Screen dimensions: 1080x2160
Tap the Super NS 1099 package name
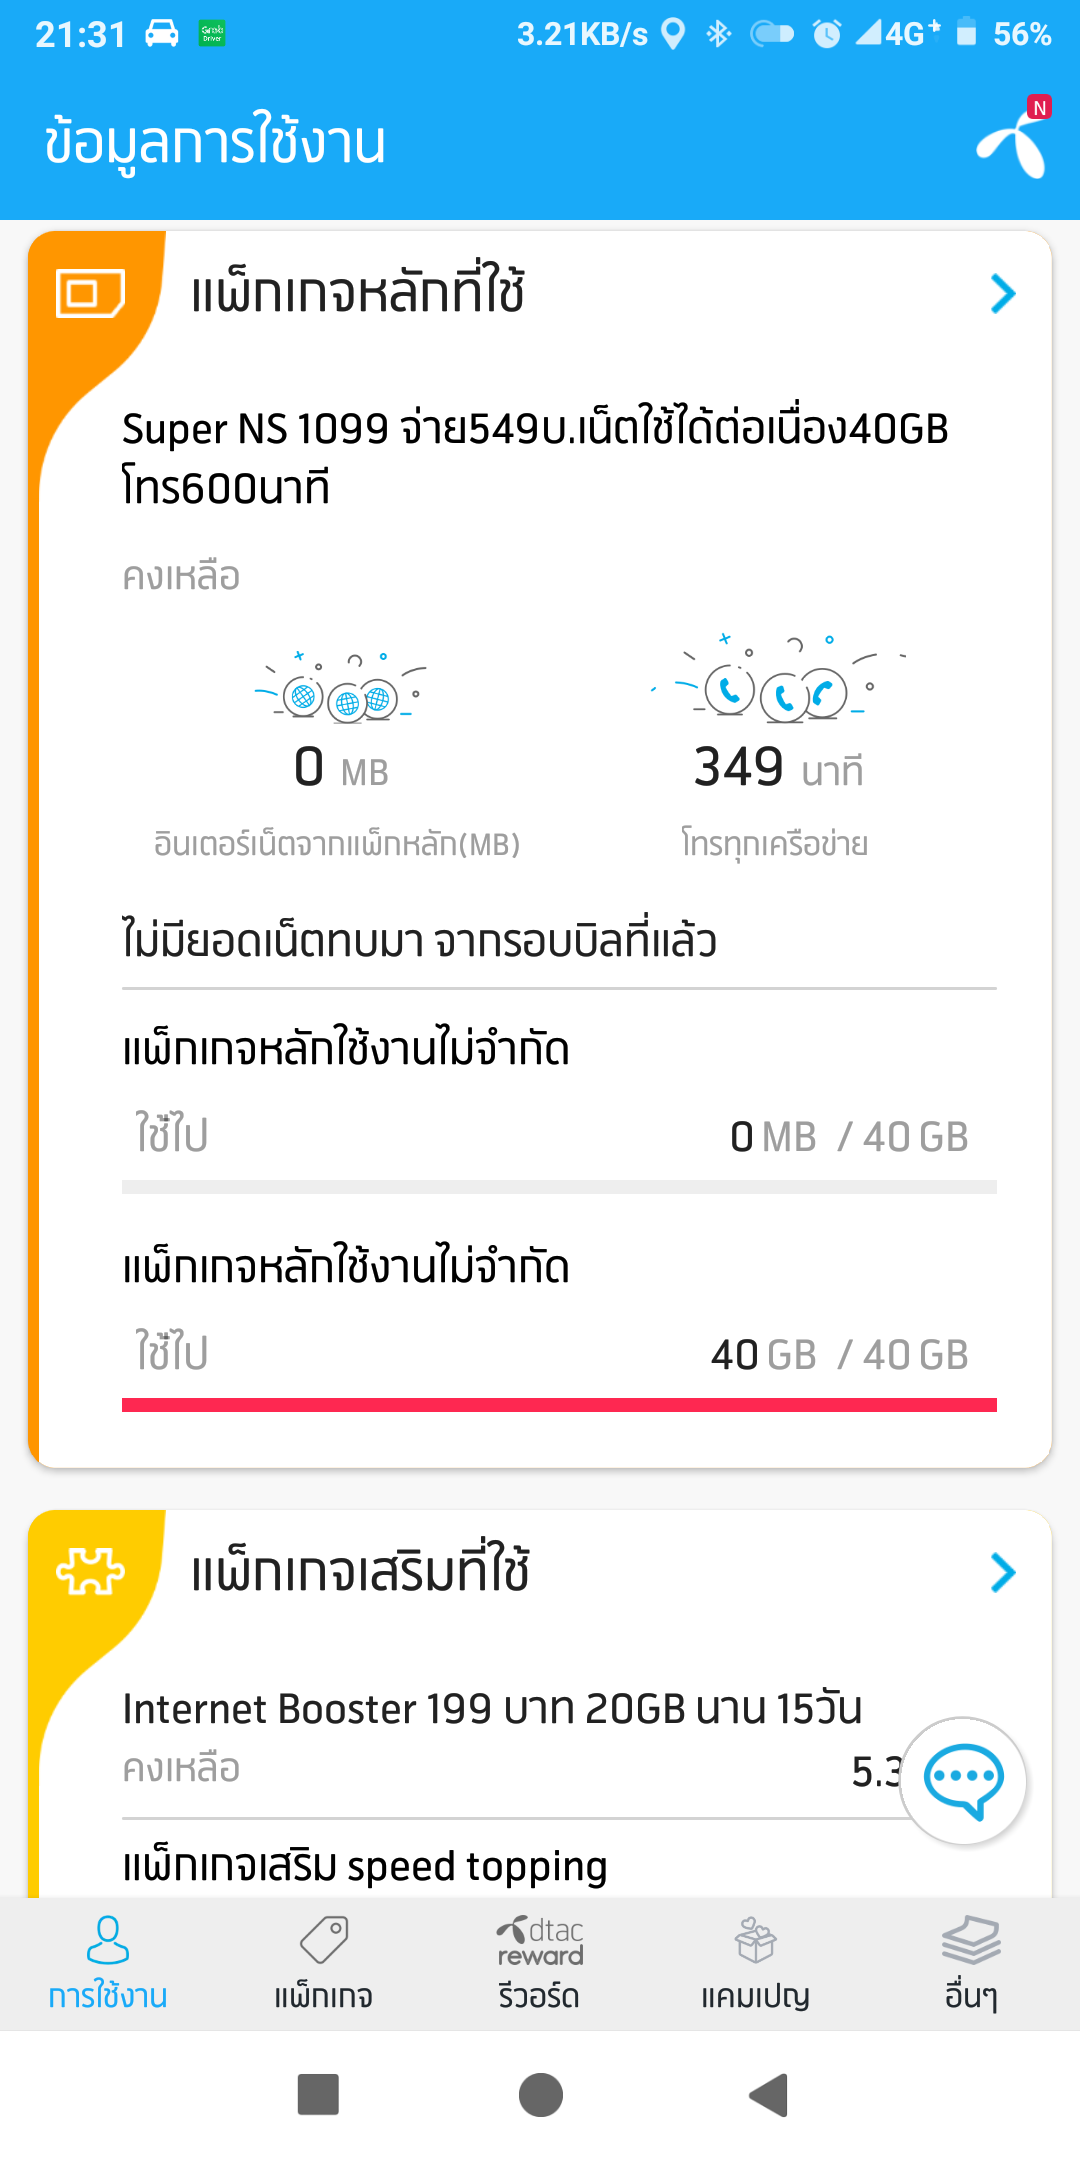tap(535, 457)
